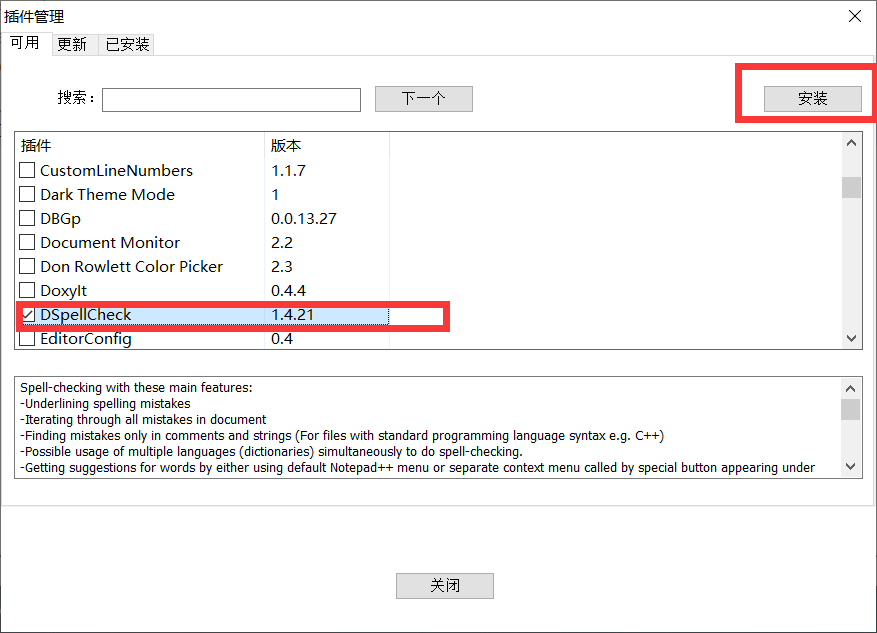Click the description panel scrollbar up arrow
Viewport: 877px width, 633px height.
click(851, 389)
